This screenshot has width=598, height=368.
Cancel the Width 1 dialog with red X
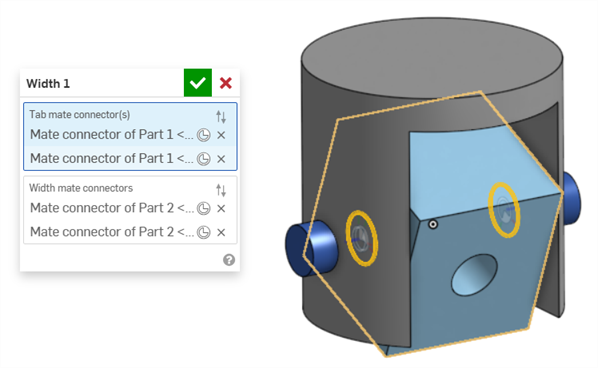click(226, 83)
